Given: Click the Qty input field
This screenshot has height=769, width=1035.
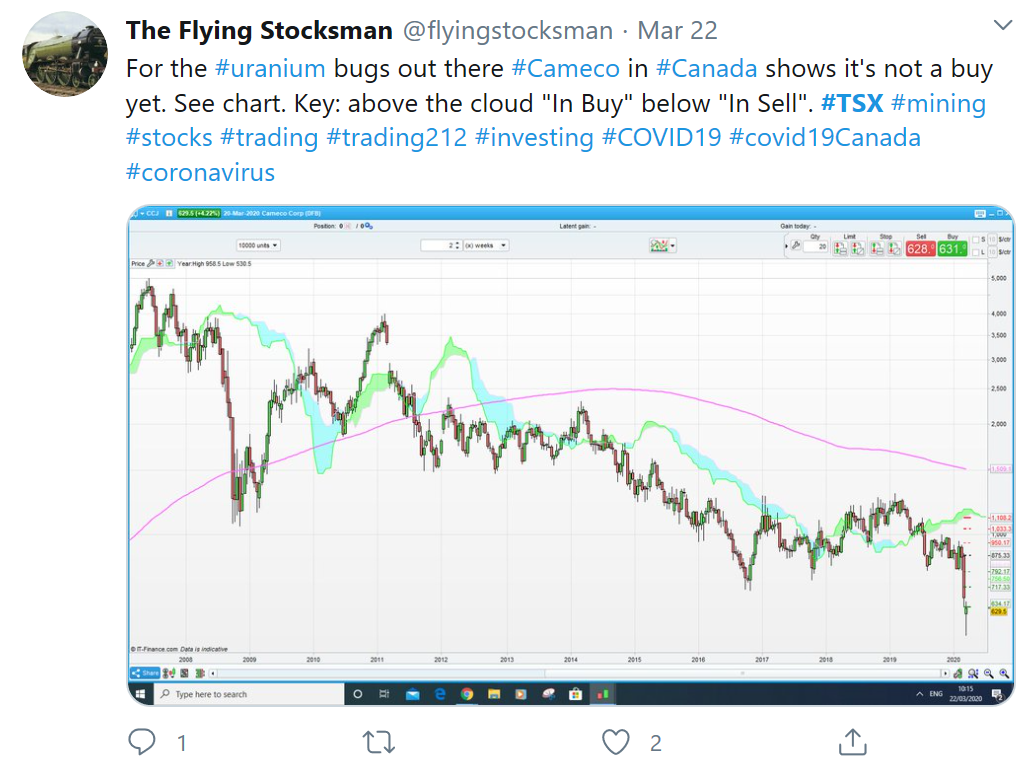Looking at the screenshot, I should pyautogui.click(x=815, y=246).
